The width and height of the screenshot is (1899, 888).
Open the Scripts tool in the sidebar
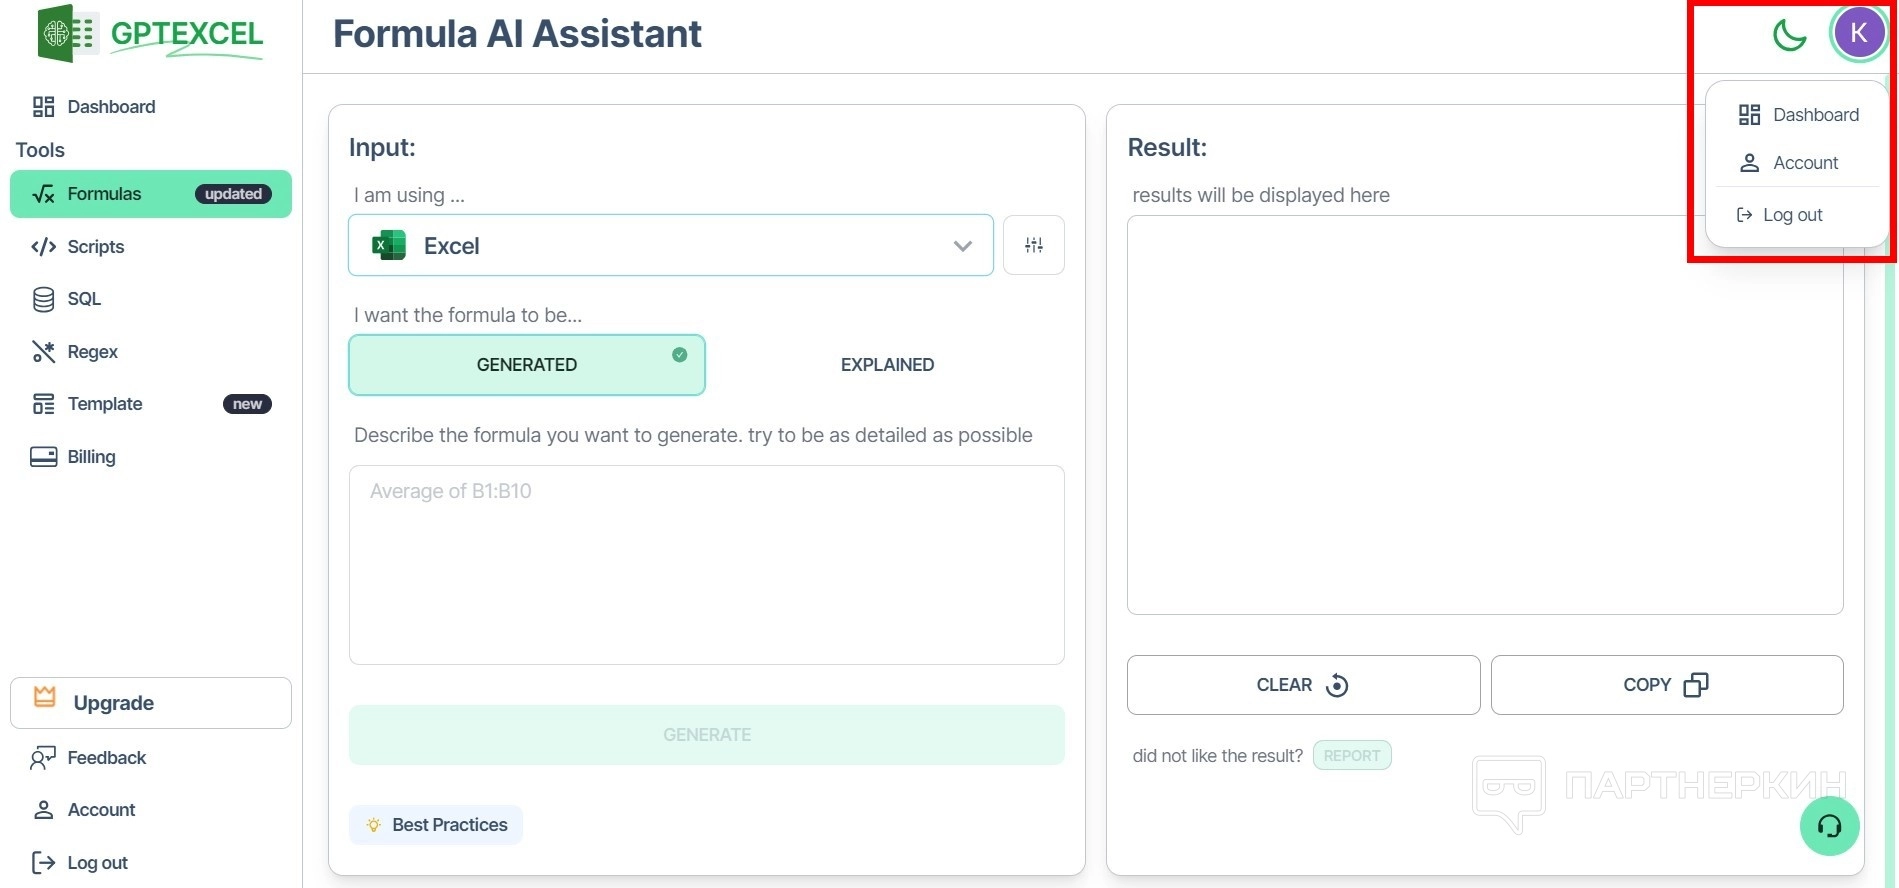point(95,247)
